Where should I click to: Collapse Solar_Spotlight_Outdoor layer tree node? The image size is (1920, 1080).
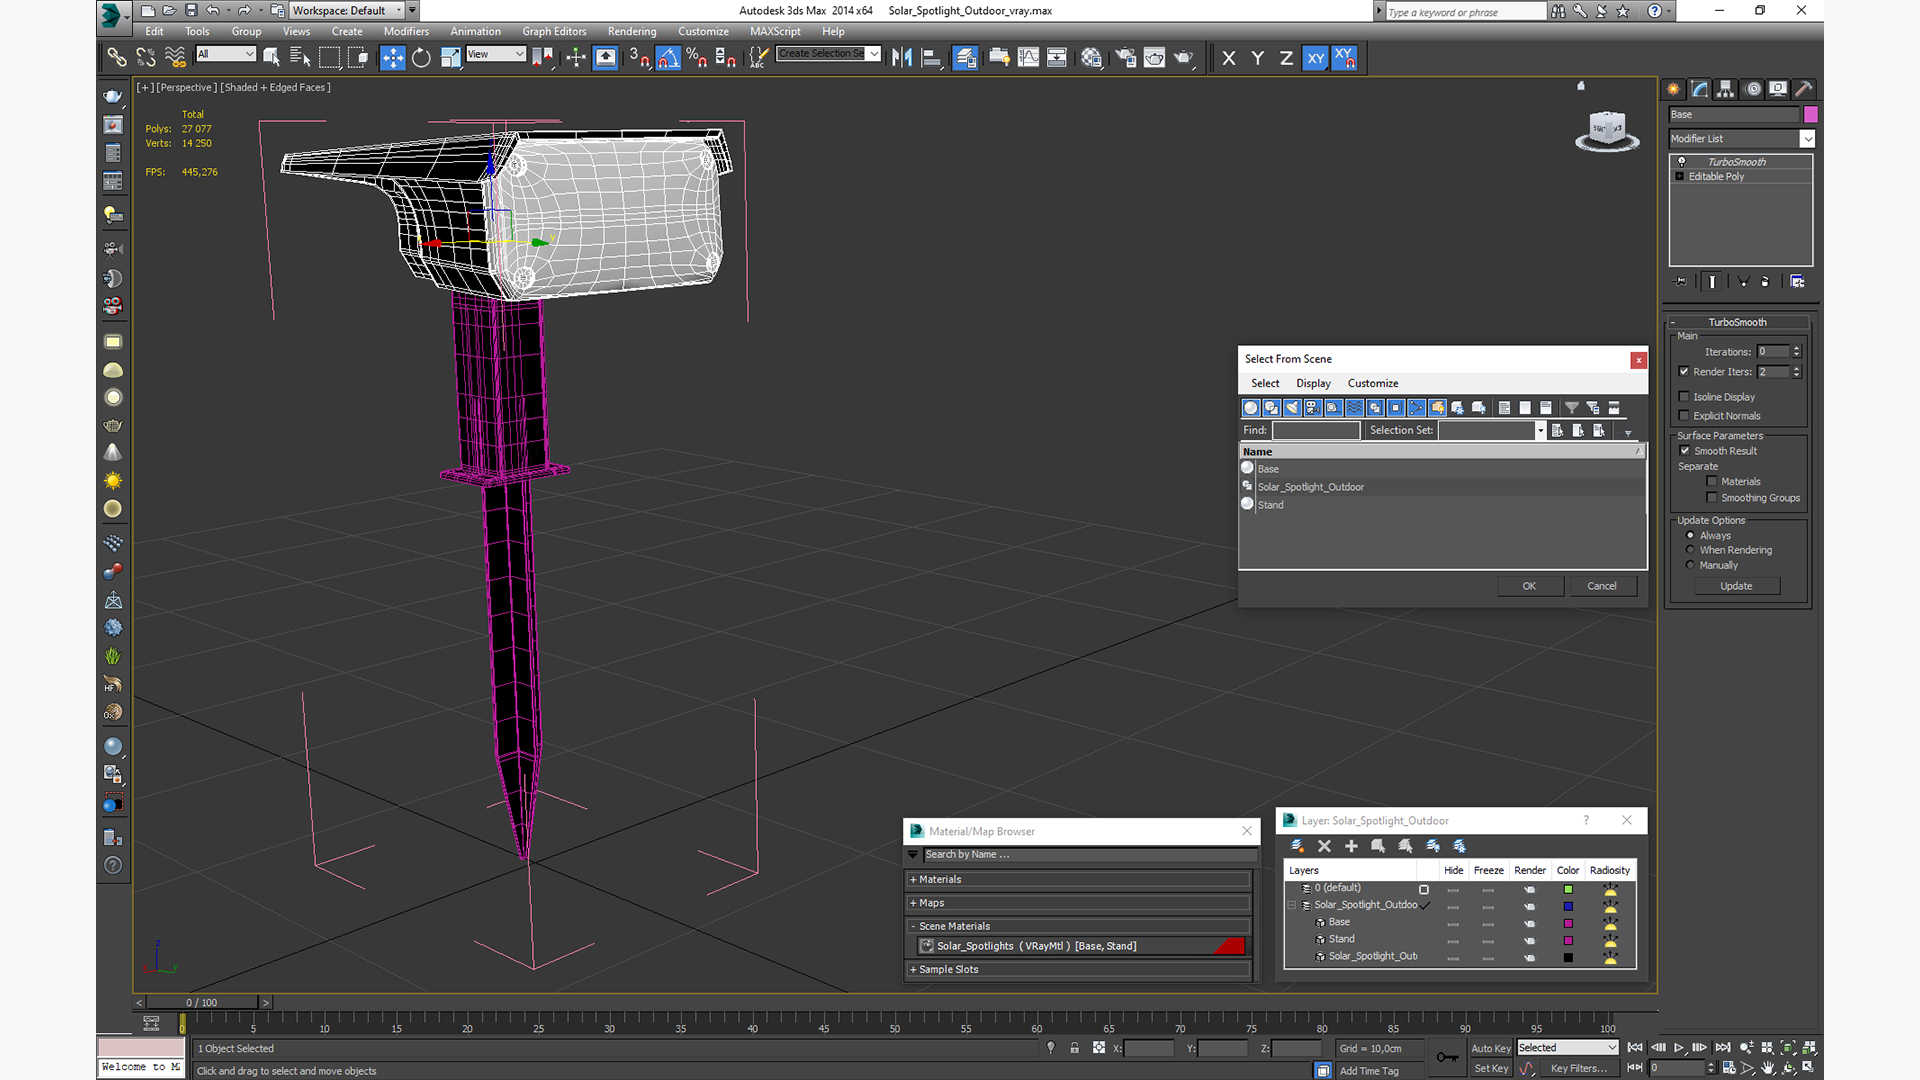(1292, 905)
